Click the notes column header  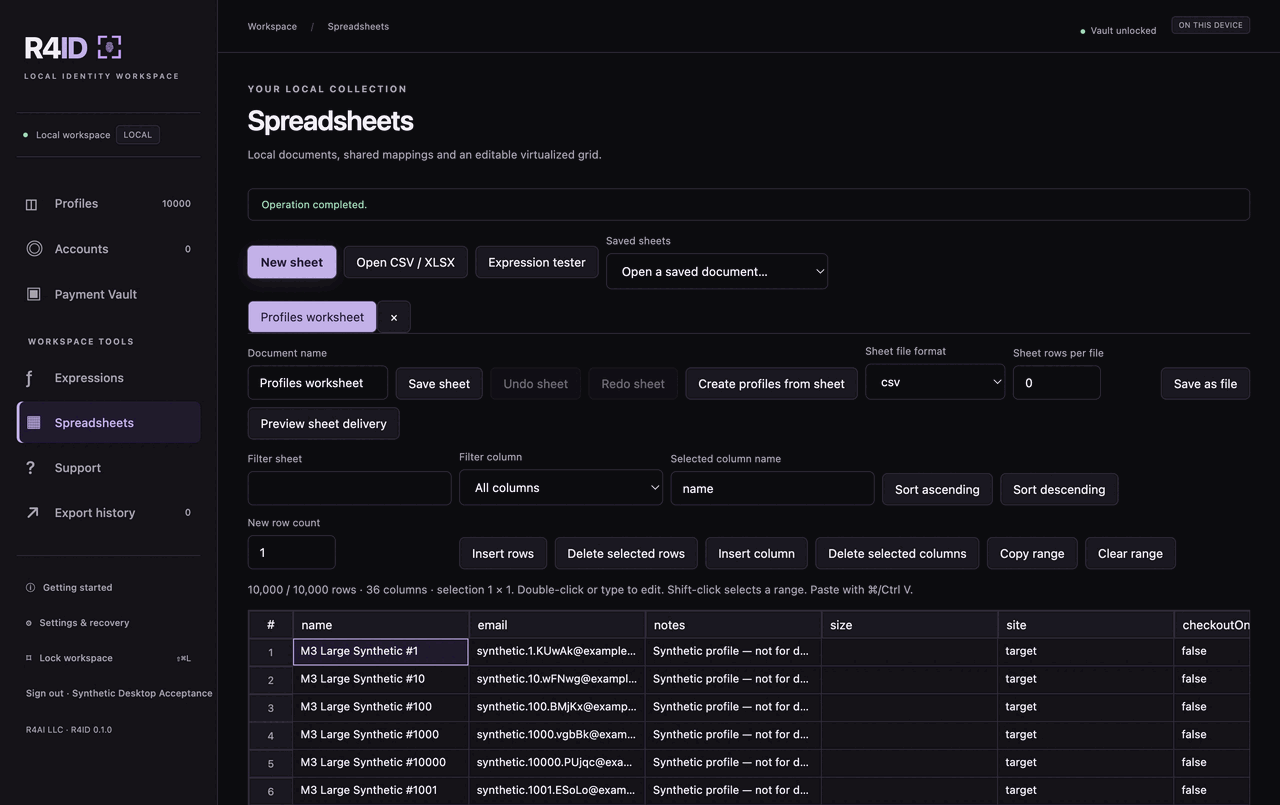pyautogui.click(x=733, y=625)
